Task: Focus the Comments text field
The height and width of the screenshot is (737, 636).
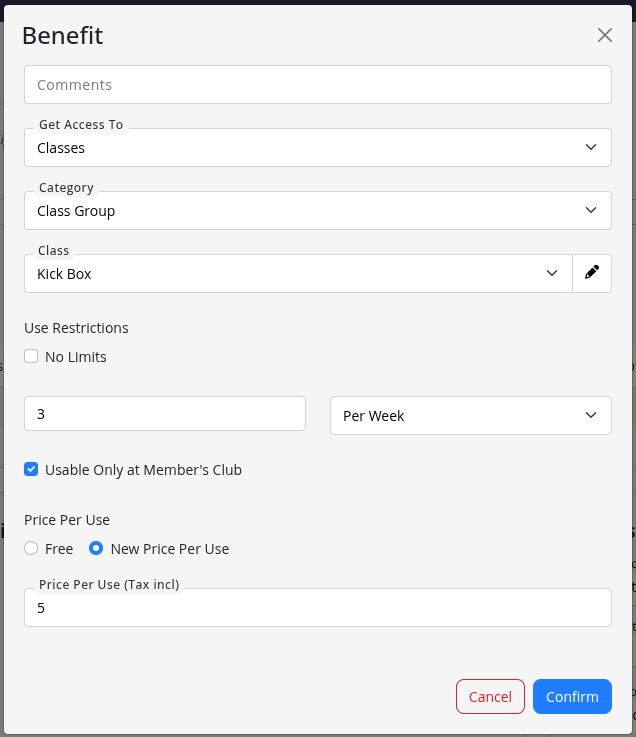Action: click(317, 85)
